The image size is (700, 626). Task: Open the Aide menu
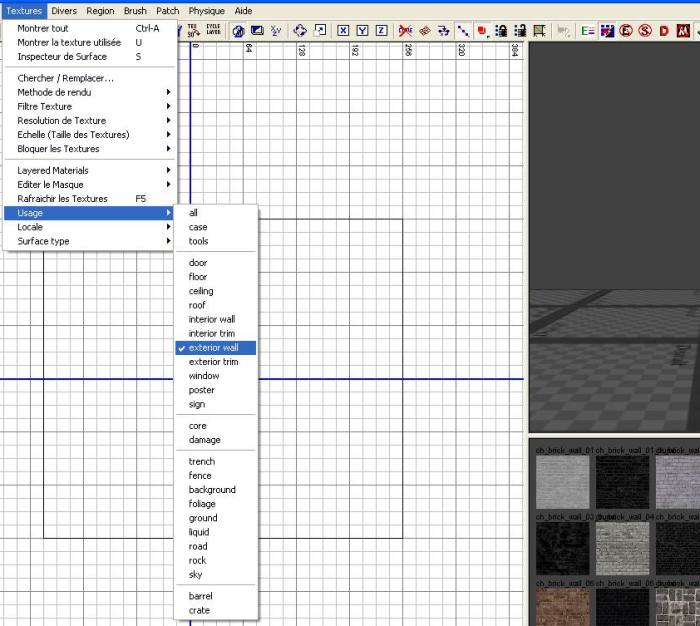click(x=243, y=11)
